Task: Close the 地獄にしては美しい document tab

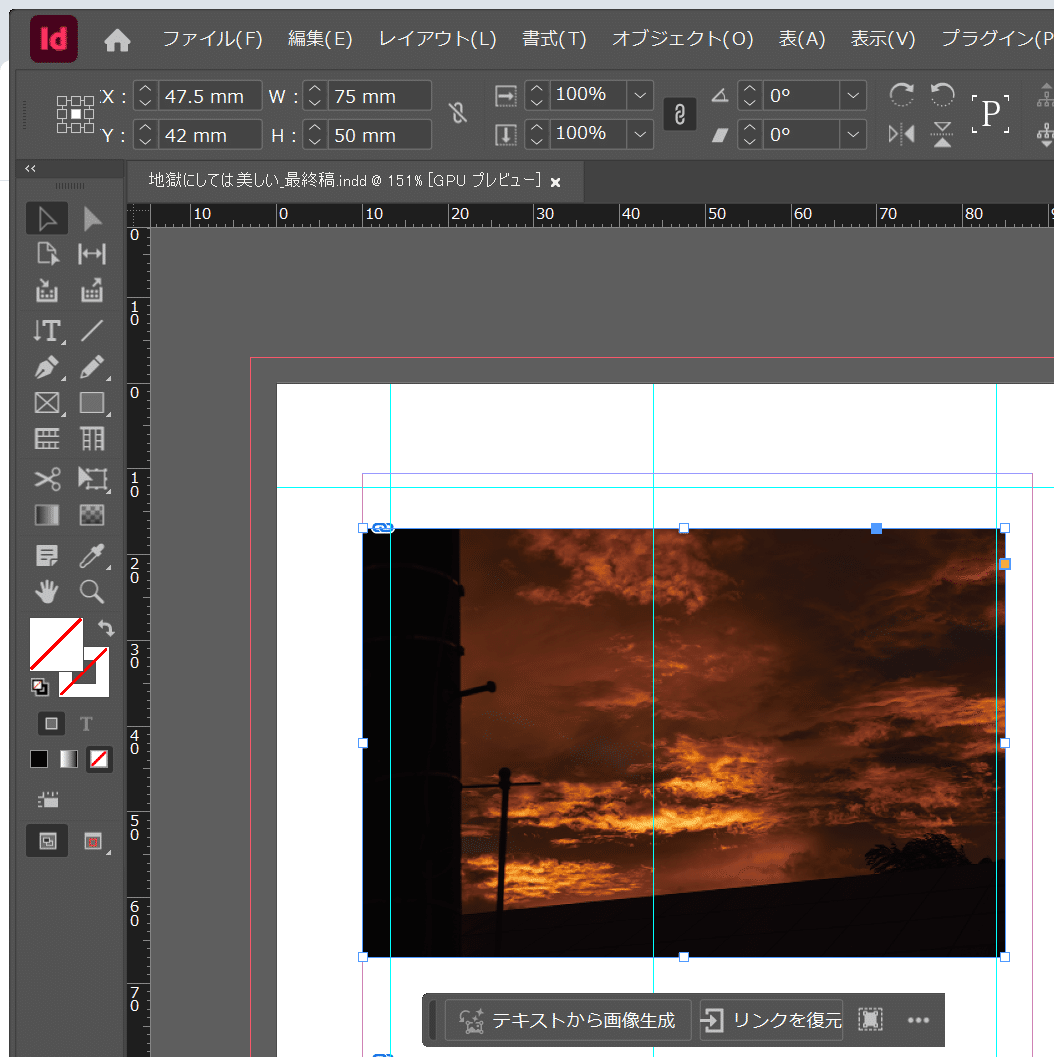Action: [x=555, y=182]
